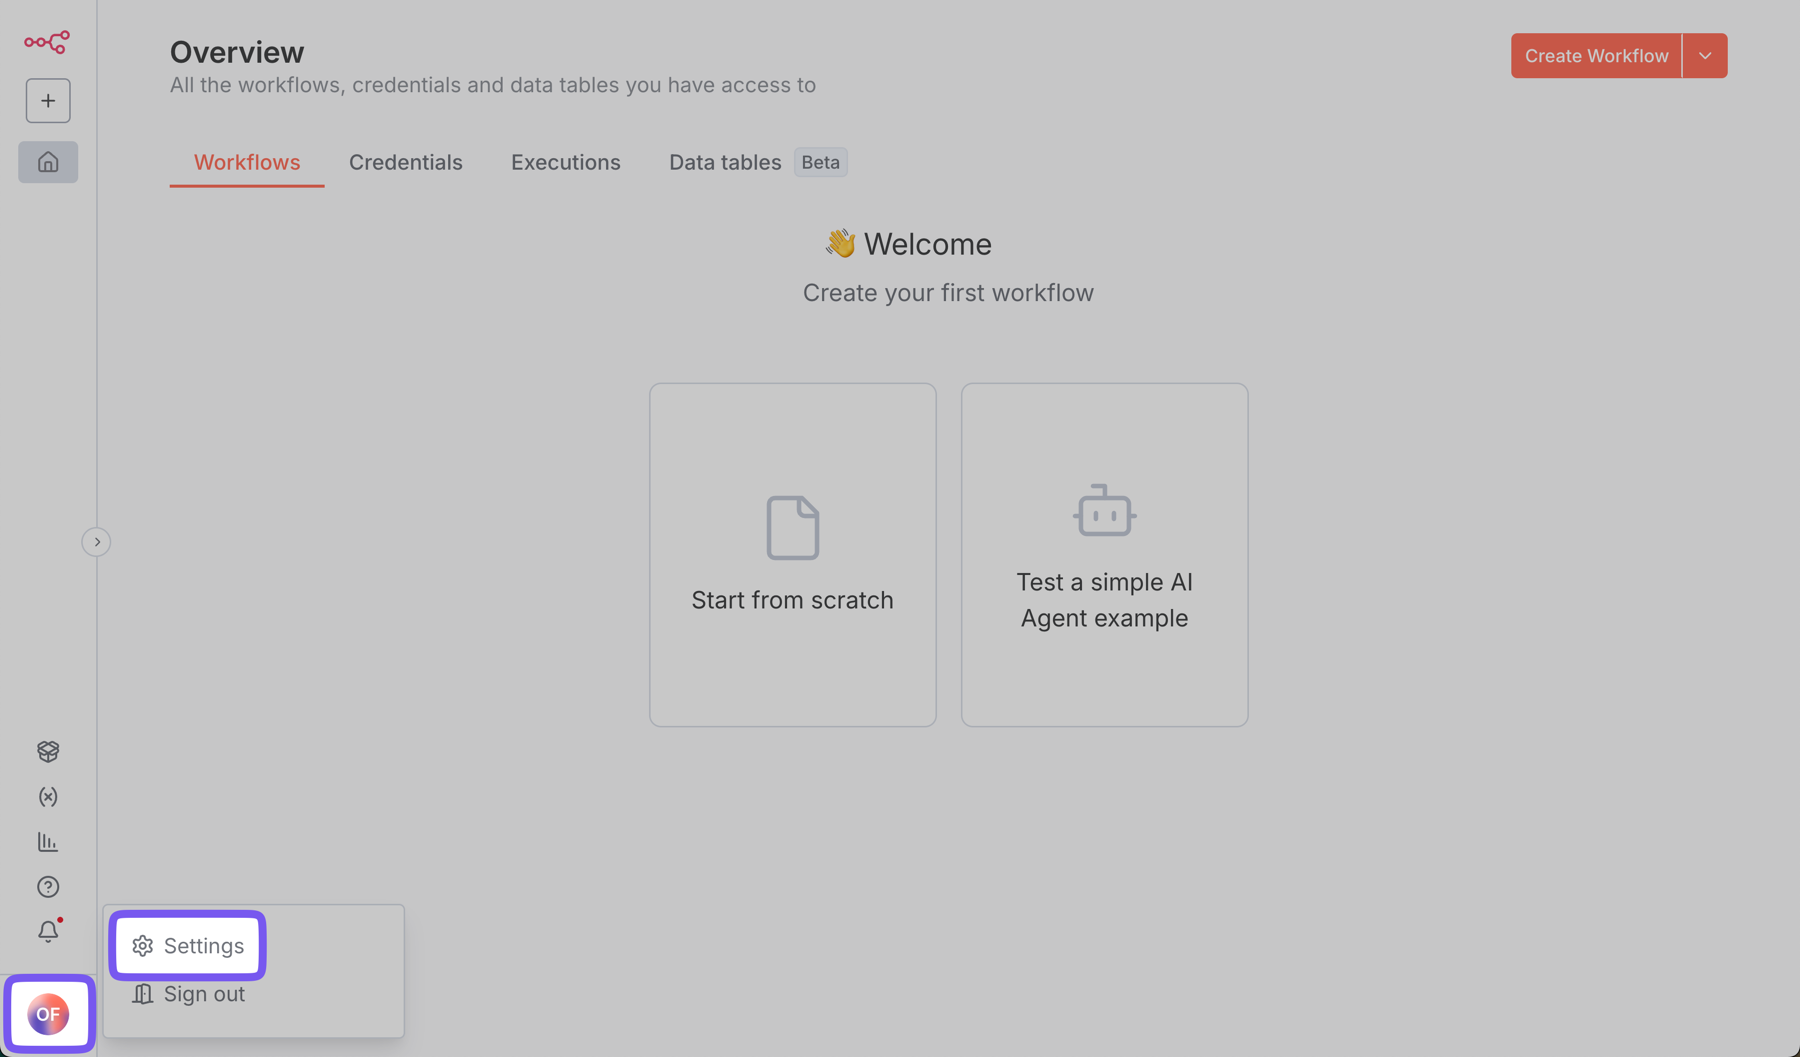Image resolution: width=1800 pixels, height=1057 pixels.
Task: Click the Start from scratch card
Action: click(x=792, y=555)
